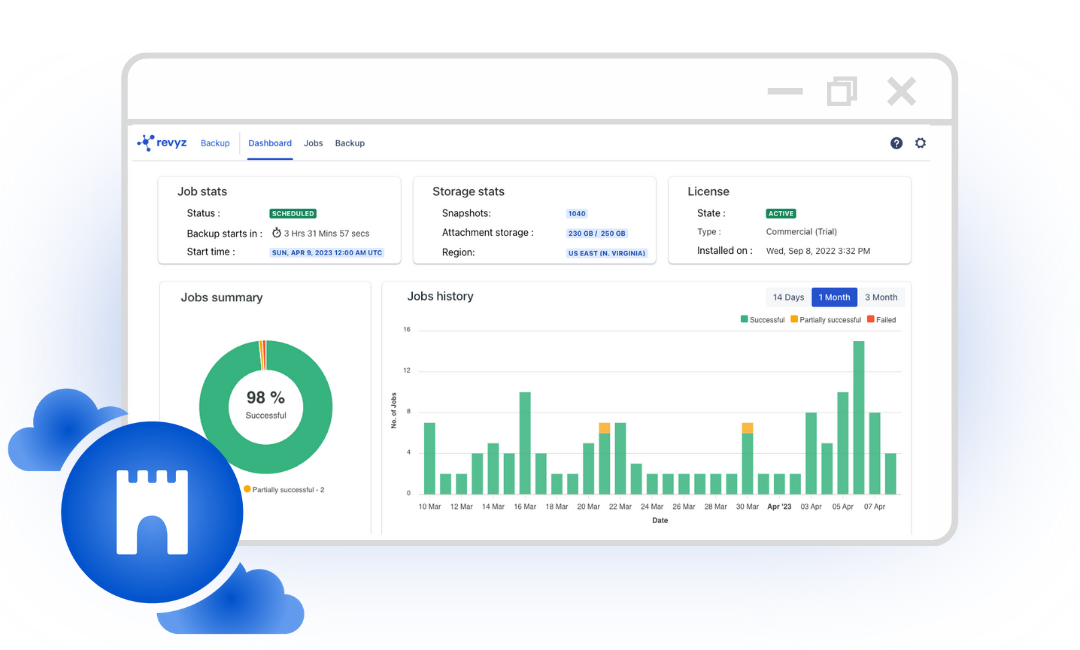The height and width of the screenshot is (650, 1080).
Task: Open the settings gear icon
Action: click(x=921, y=143)
